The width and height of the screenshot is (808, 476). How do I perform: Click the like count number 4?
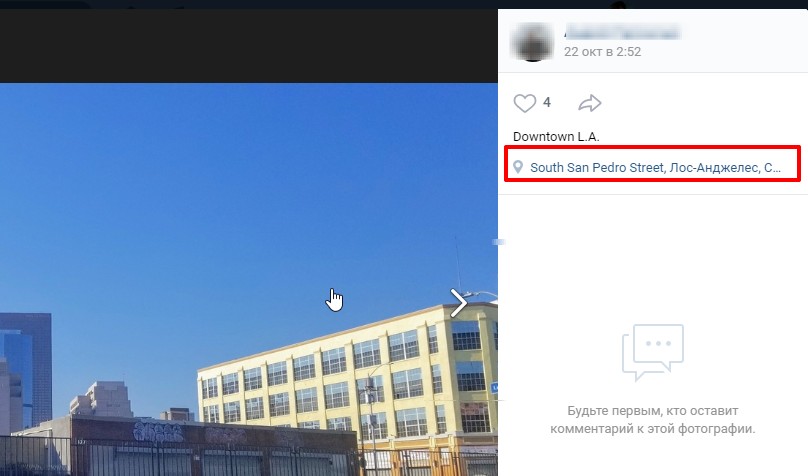click(x=547, y=103)
